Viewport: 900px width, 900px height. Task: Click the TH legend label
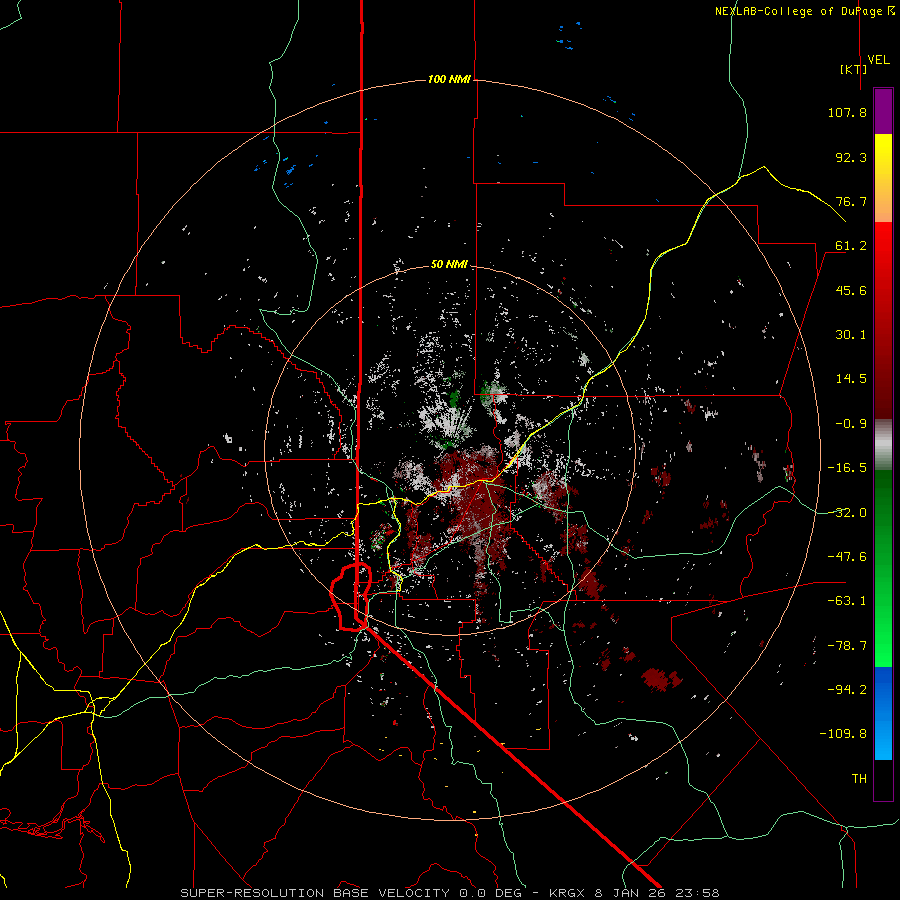(859, 779)
